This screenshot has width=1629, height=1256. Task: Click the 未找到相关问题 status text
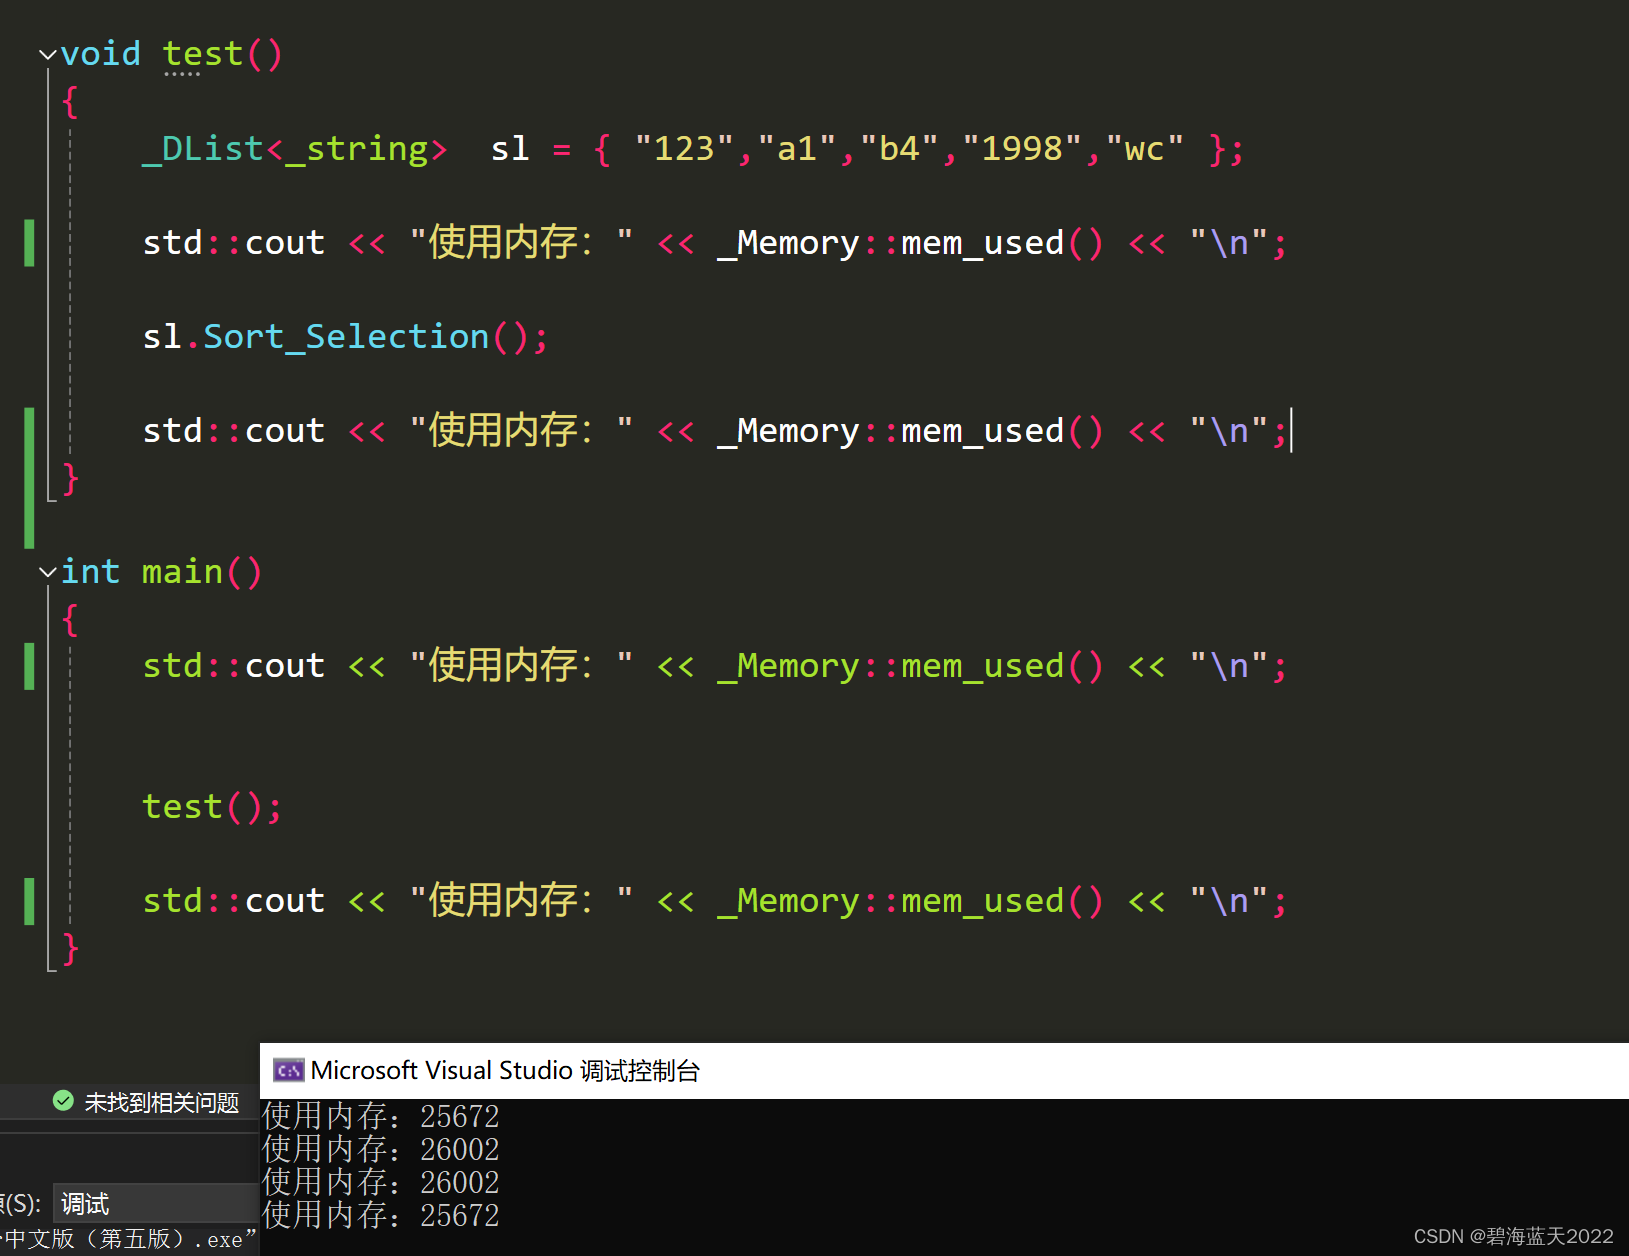point(162,1102)
